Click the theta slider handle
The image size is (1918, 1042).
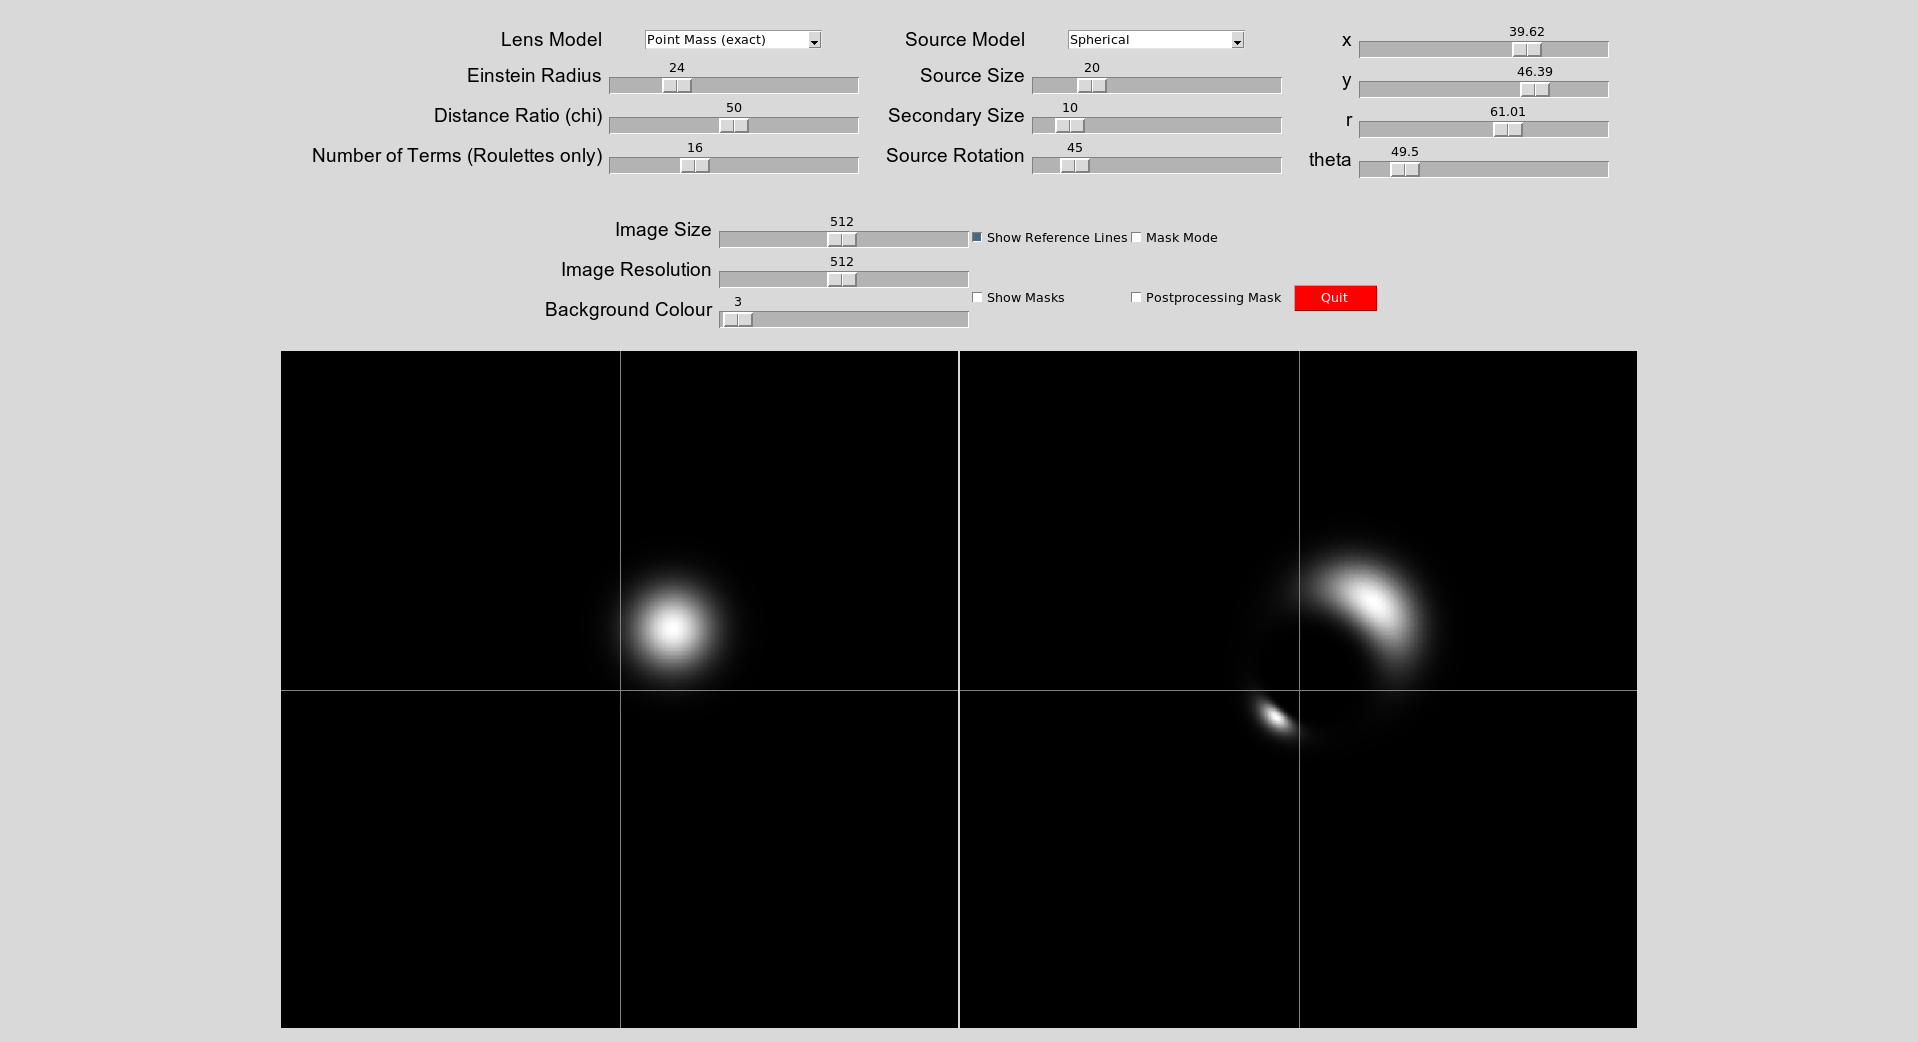[x=1405, y=170]
